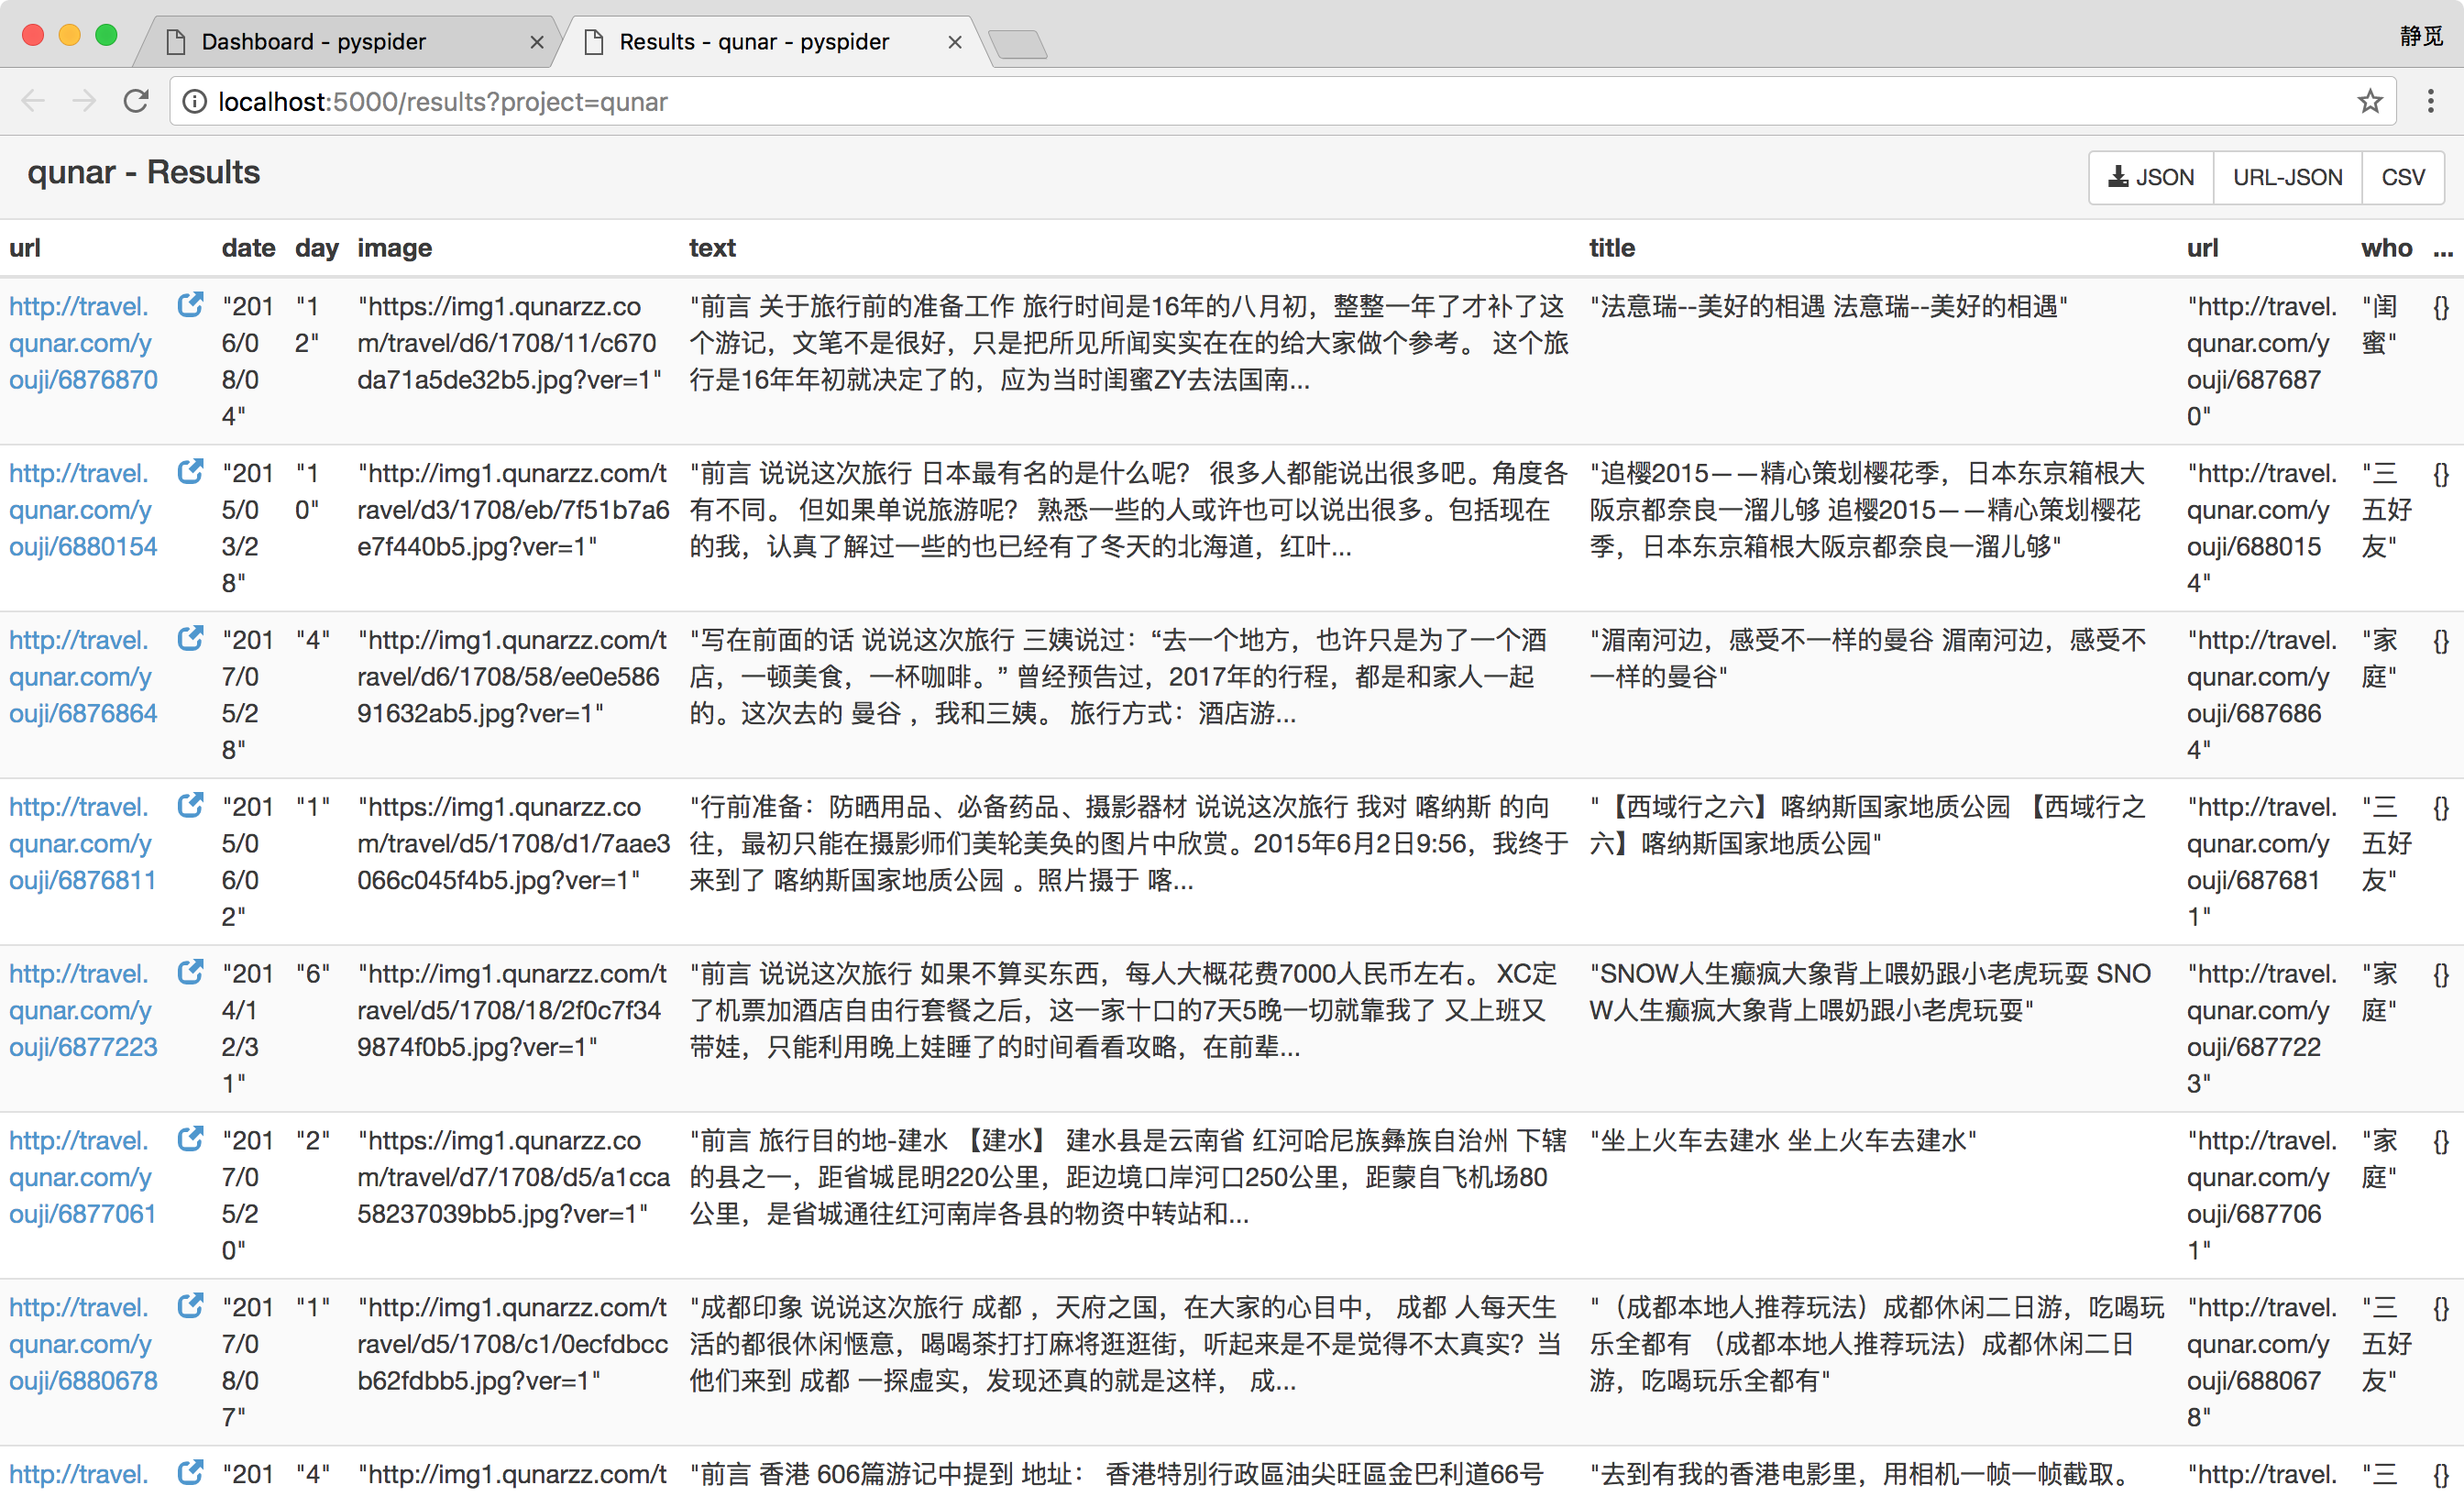The width and height of the screenshot is (2464, 1496).
Task: Open external link icon for youji/6880678 row
Action: [x=190, y=1306]
